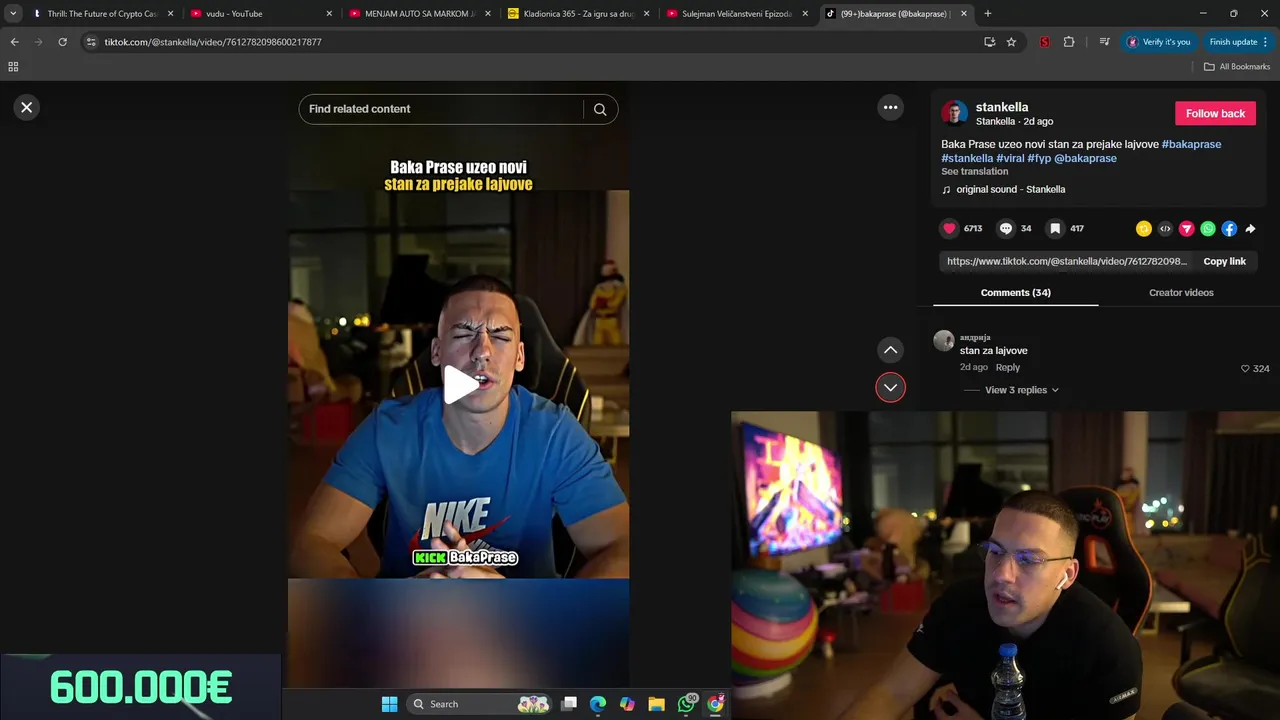Open the stankella username link
1280x720 pixels.
tap(1002, 107)
